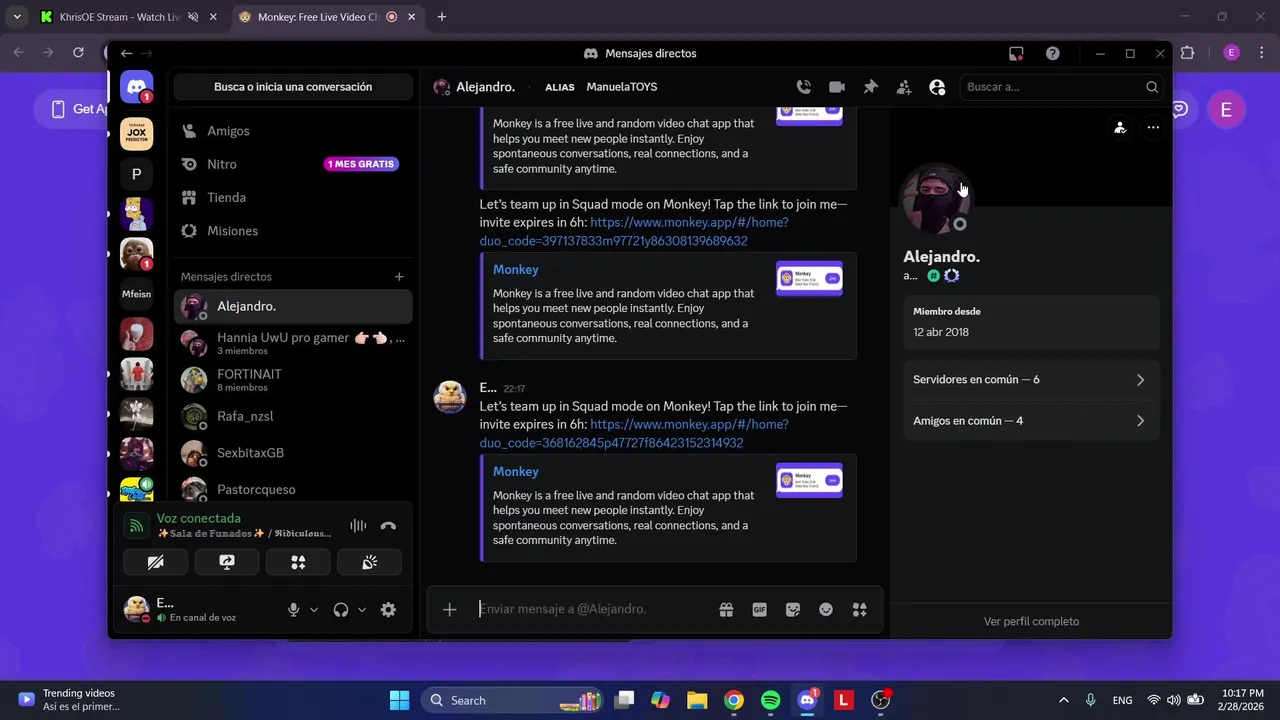Open Discord help question mark icon
The height and width of the screenshot is (720, 1280).
coord(1053,54)
